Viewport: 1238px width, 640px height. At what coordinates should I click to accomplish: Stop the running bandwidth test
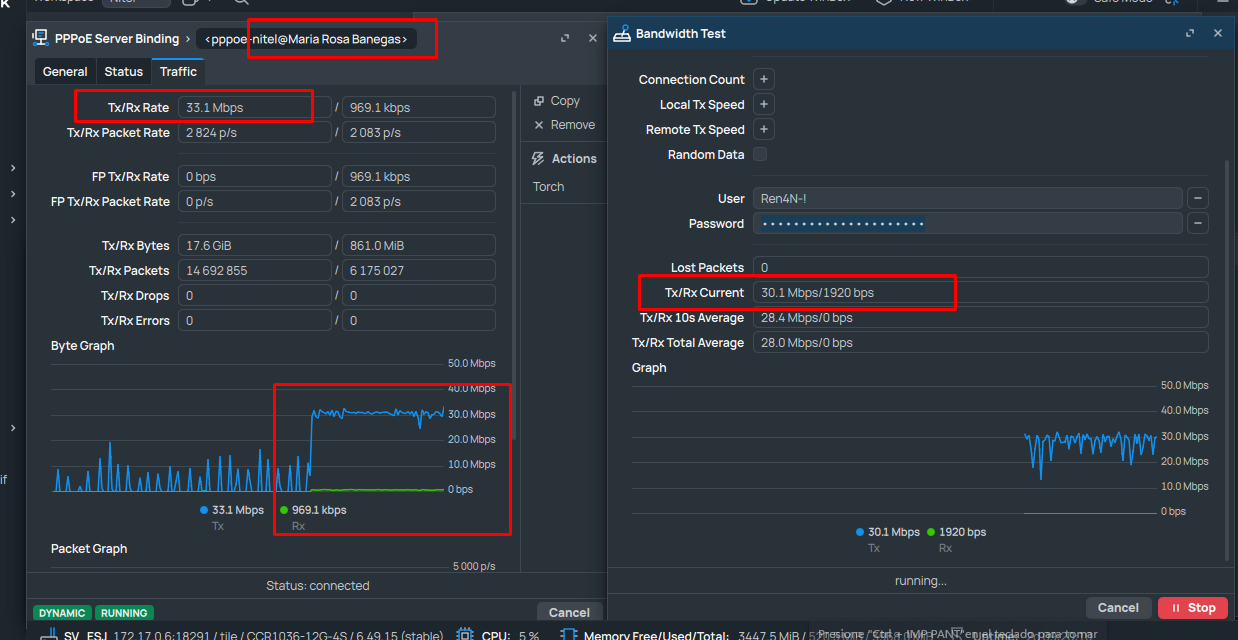(x=1191, y=608)
